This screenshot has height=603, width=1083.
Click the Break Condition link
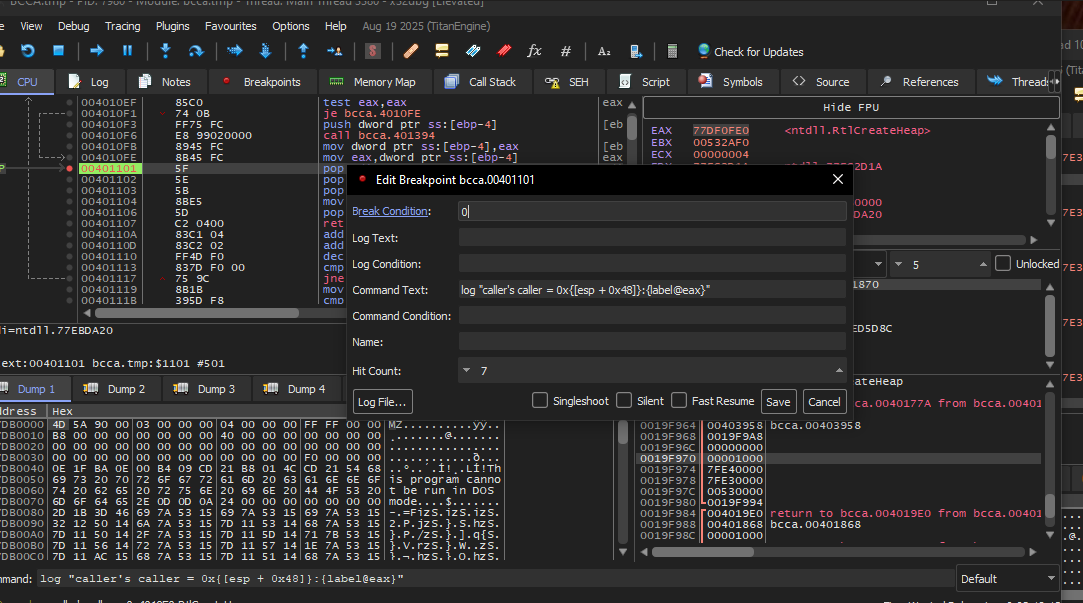pos(391,211)
